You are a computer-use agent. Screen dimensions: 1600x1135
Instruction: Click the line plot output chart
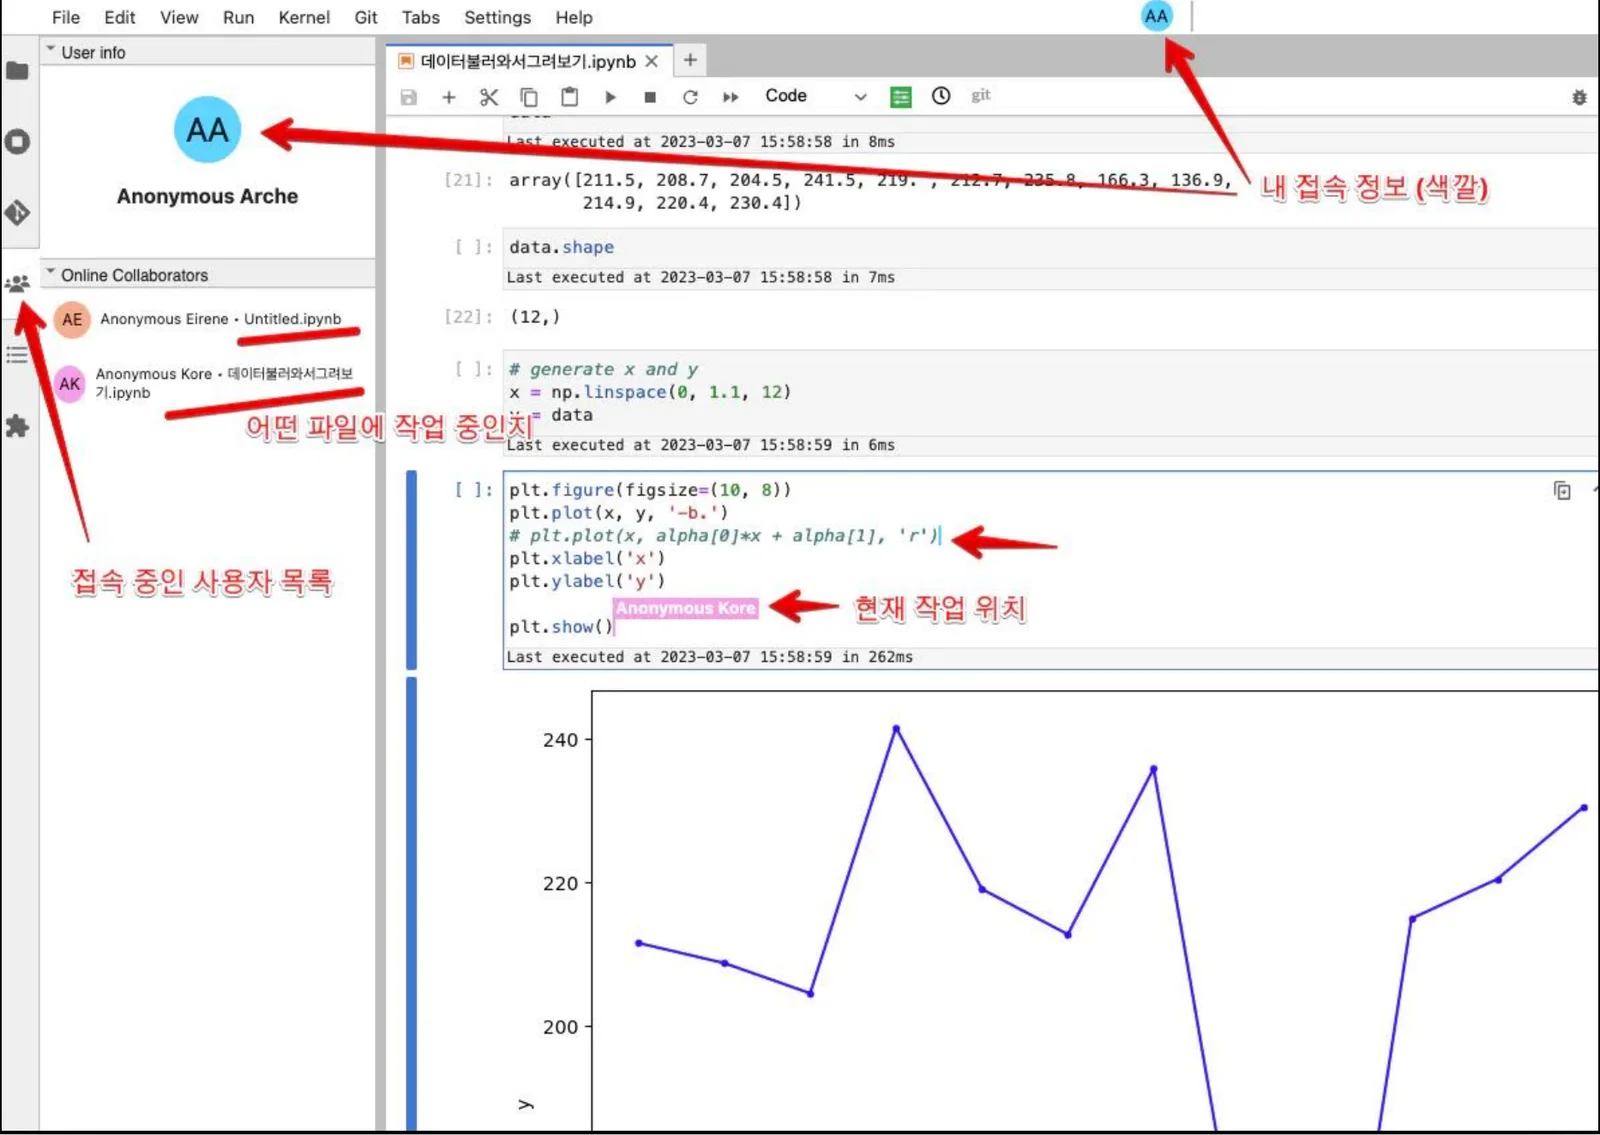1095,910
